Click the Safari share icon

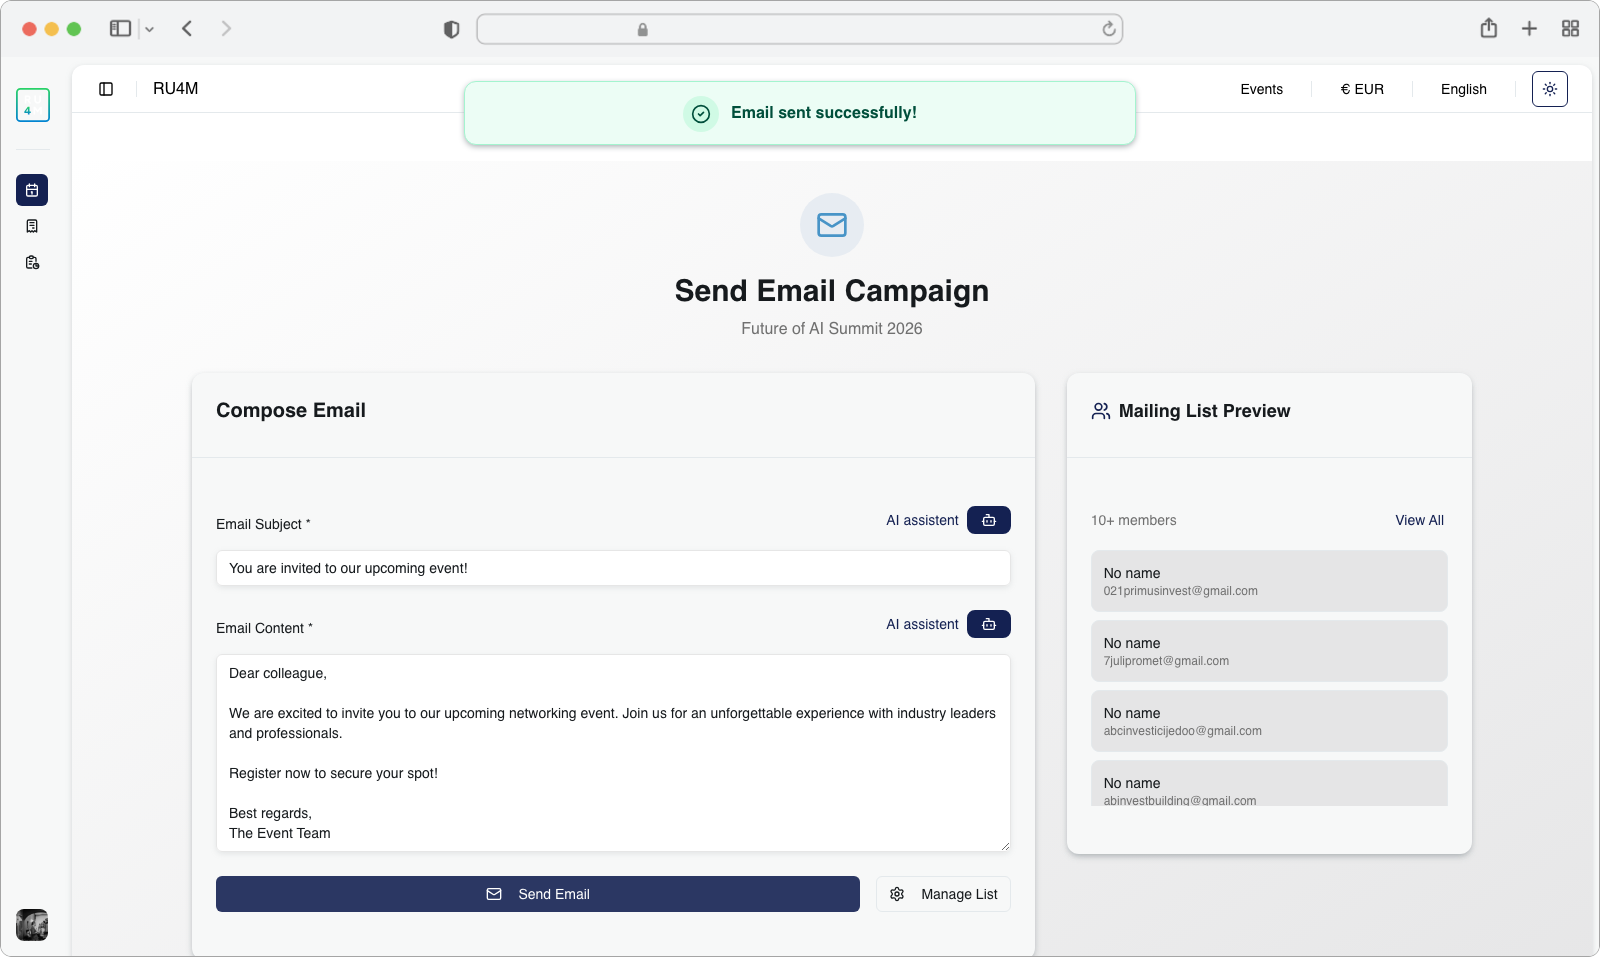(1489, 29)
